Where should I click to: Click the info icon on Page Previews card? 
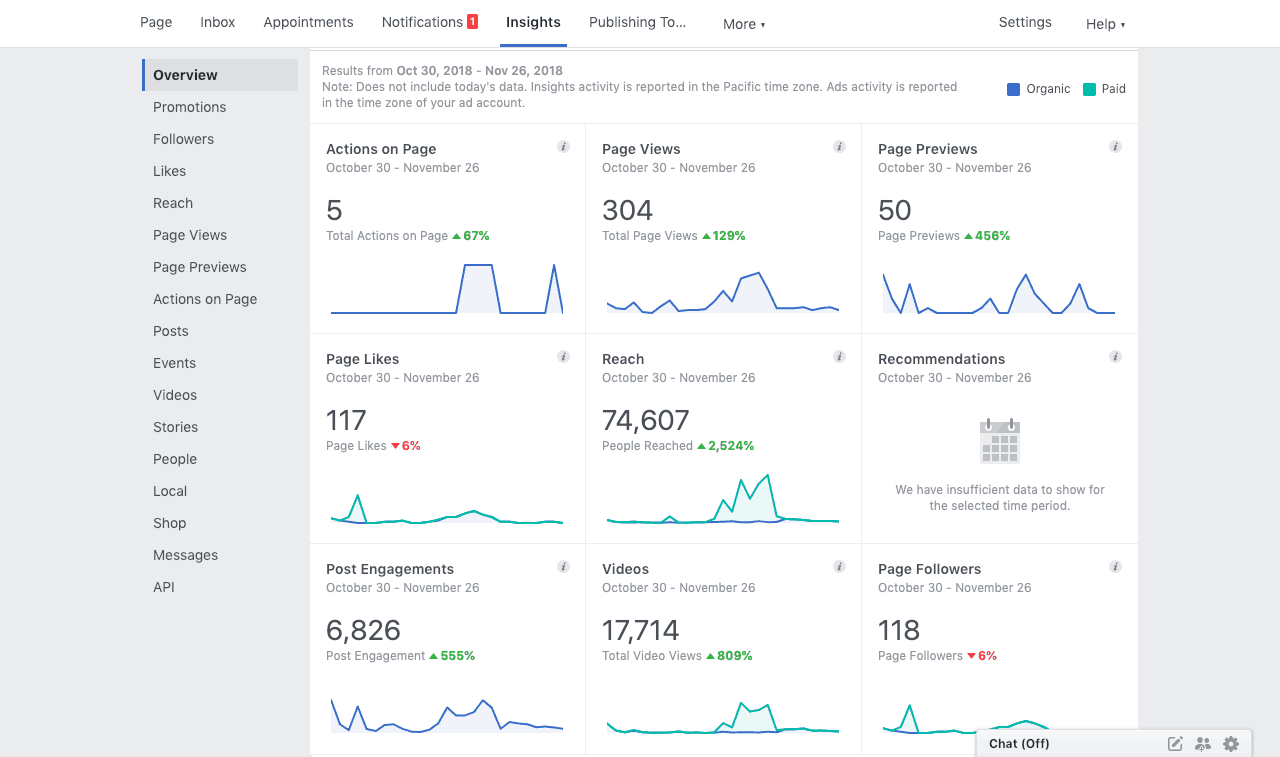1115,147
